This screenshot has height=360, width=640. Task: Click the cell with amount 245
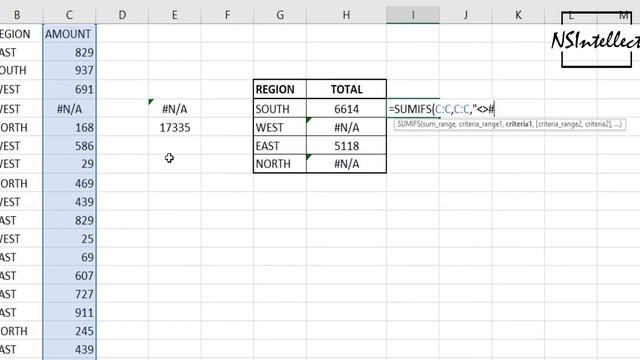[69, 331]
